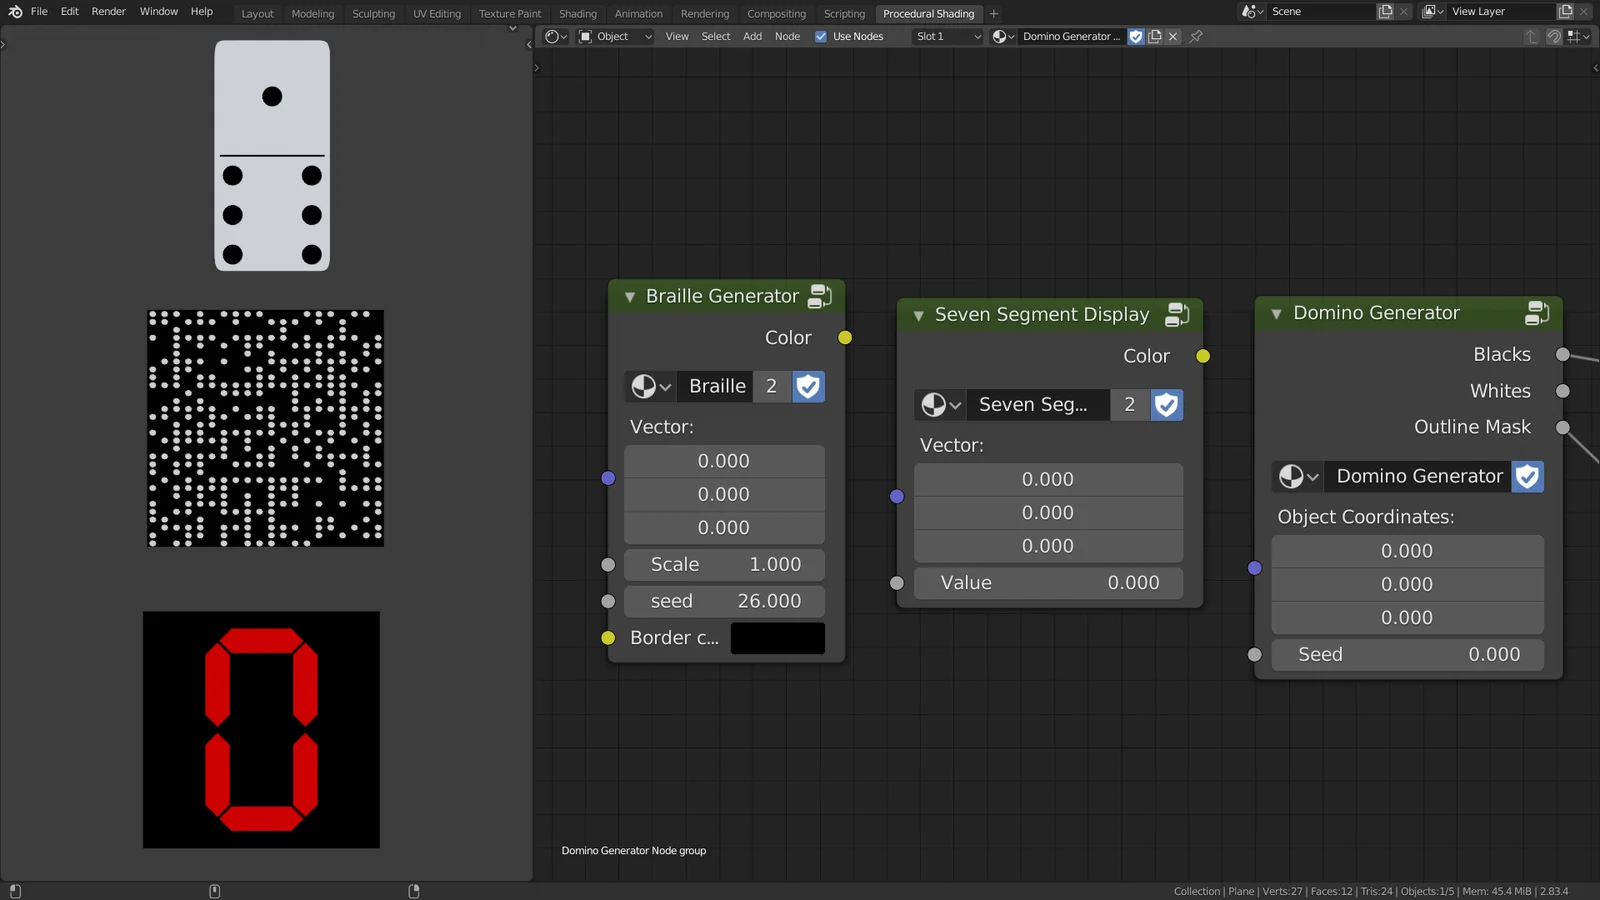This screenshot has height=900, width=1600.
Task: Switch to the Compositing workspace tab
Action: coord(776,14)
